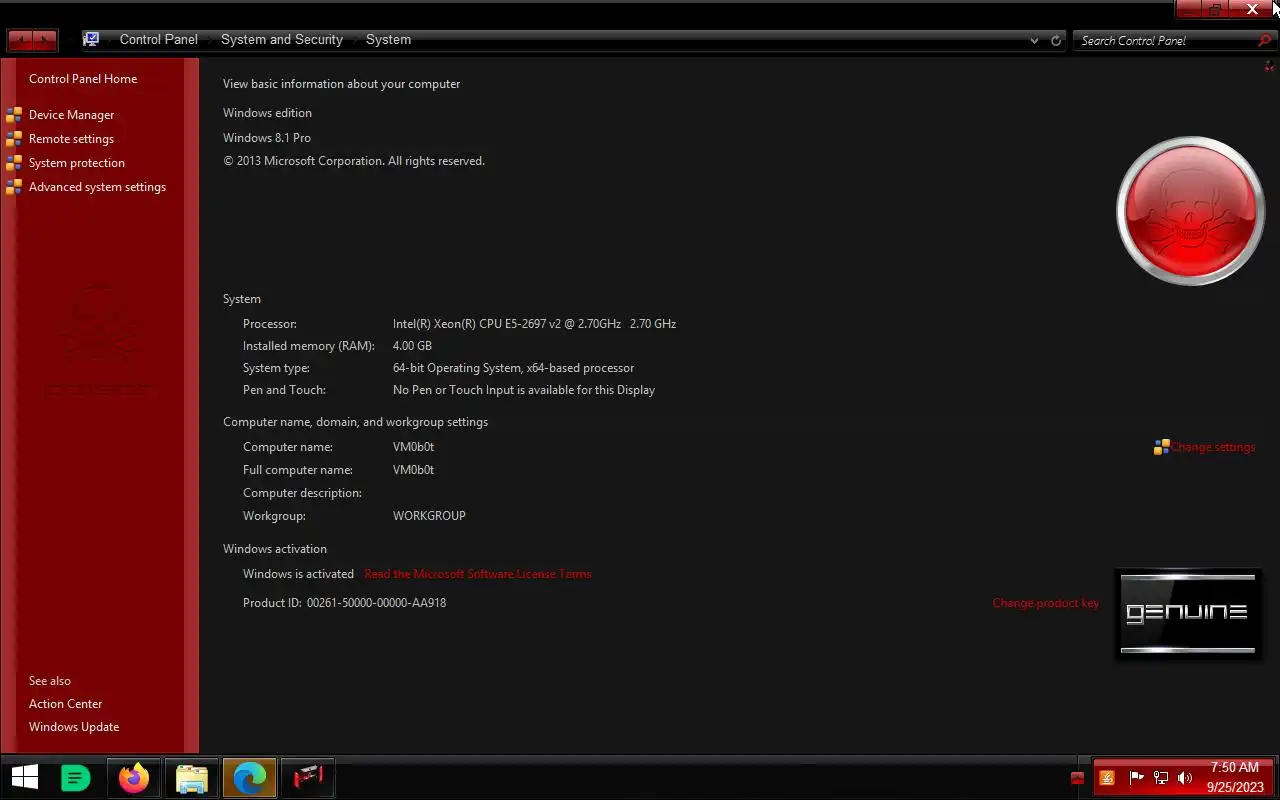
Task: Open Action Center under See also
Action: 65,704
